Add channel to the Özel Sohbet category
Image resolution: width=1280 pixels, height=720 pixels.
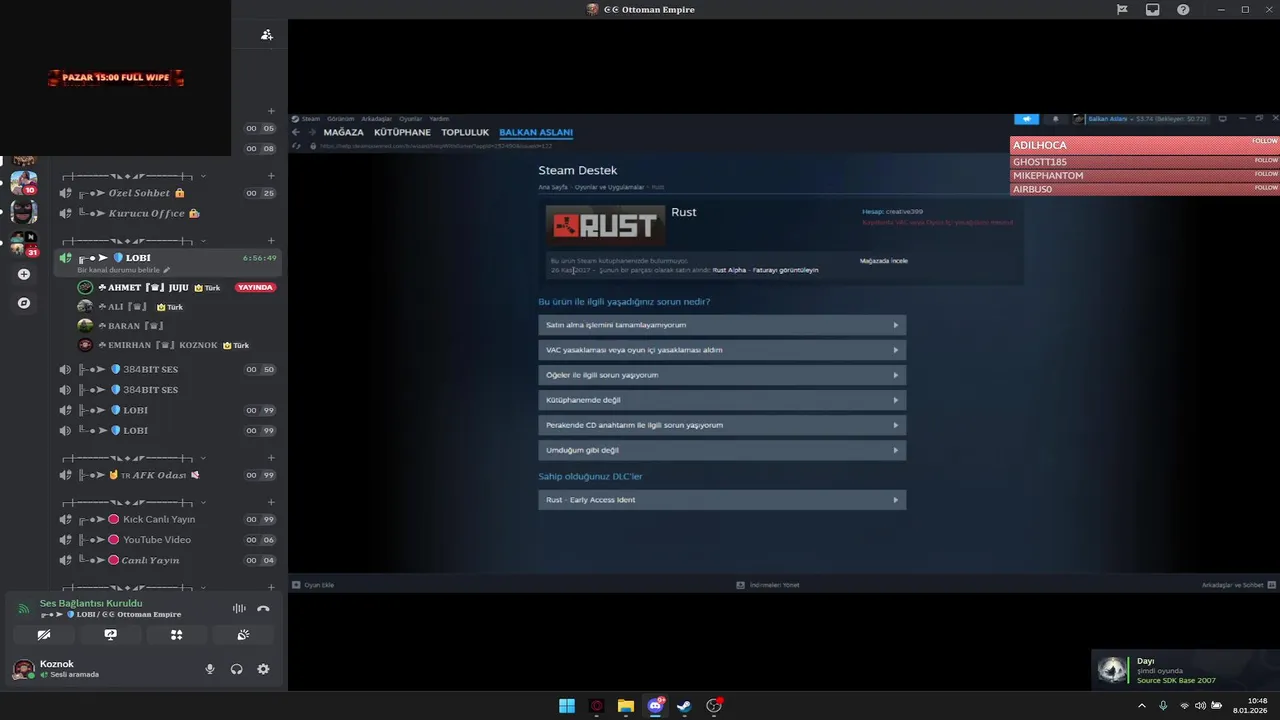[271, 175]
